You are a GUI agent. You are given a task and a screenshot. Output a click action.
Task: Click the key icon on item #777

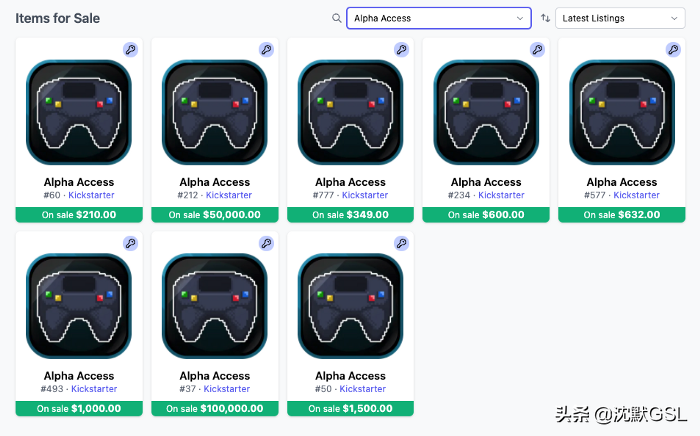(x=402, y=50)
